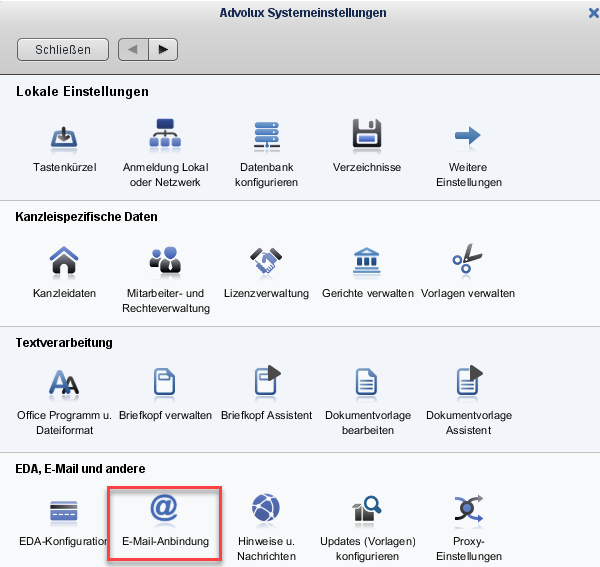Open Dokumentvorlage bearbeiten page icon
The height and width of the screenshot is (567, 600).
(366, 381)
